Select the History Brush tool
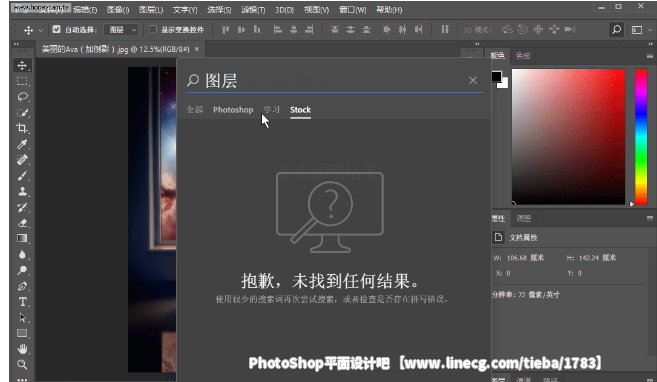 point(22,207)
